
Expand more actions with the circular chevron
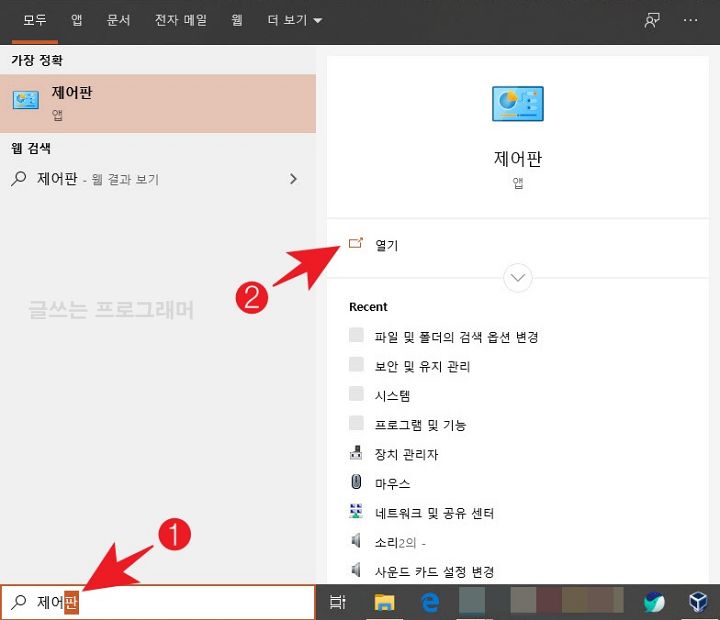518,278
